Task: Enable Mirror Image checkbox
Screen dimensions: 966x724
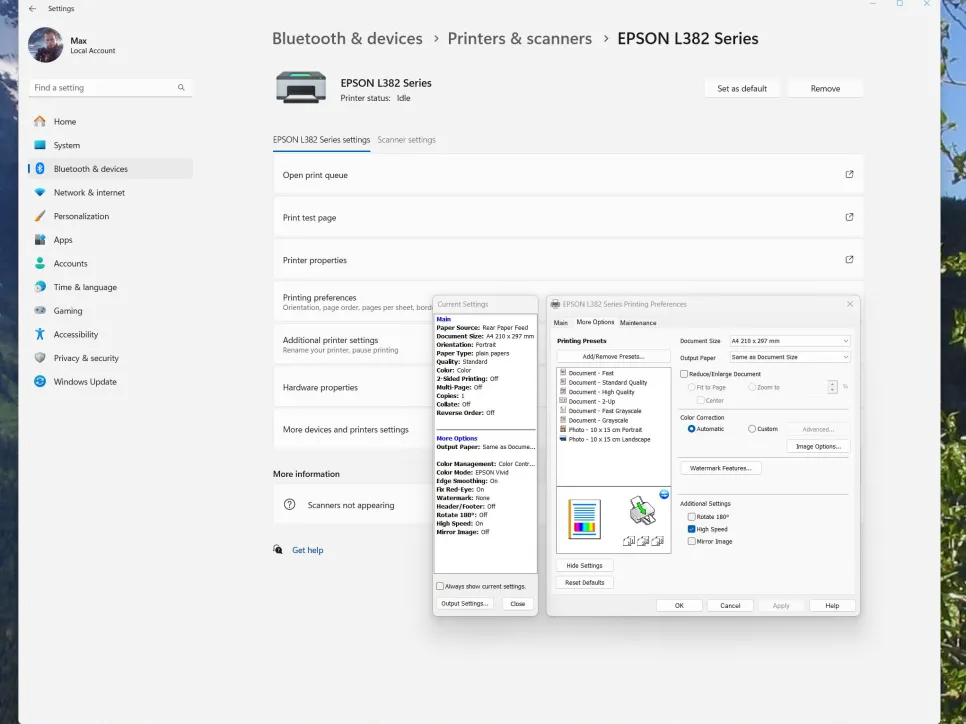Action: tap(691, 542)
